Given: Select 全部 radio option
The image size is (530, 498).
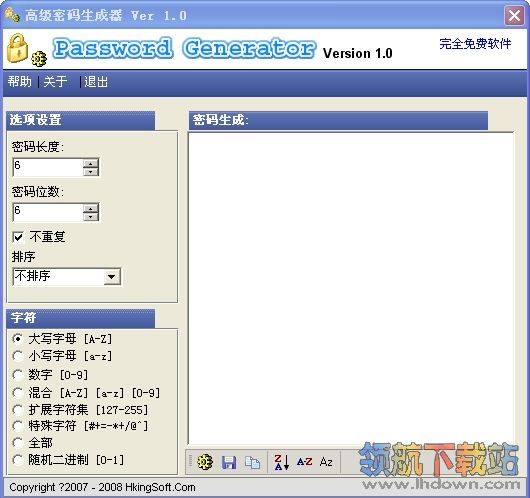Looking at the screenshot, I should click(x=18, y=443).
